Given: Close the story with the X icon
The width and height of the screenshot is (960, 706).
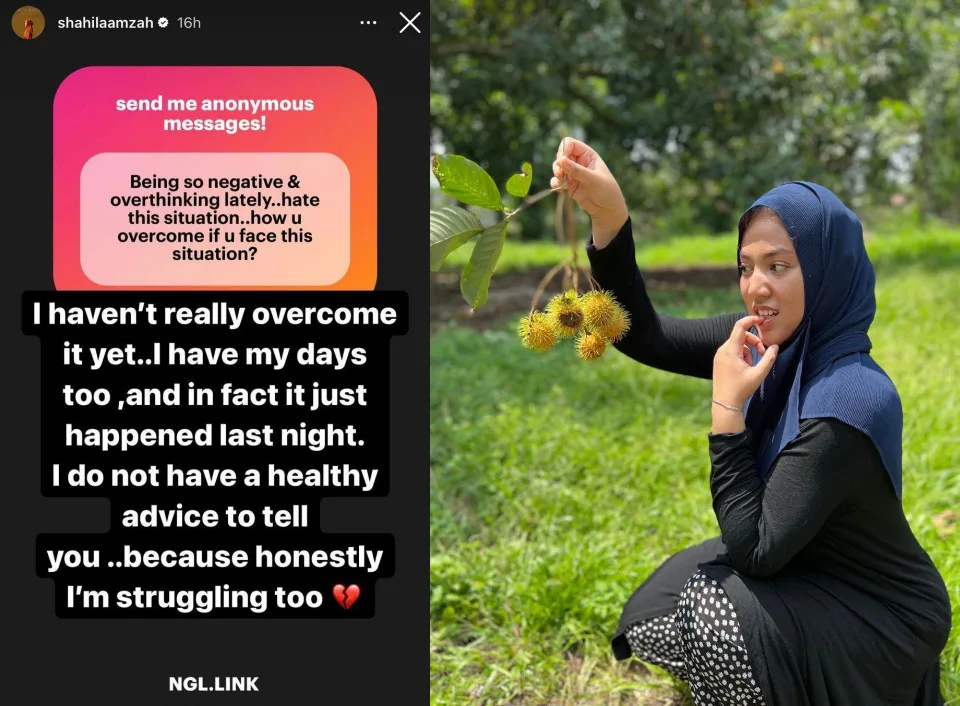Looking at the screenshot, I should pyautogui.click(x=410, y=23).
